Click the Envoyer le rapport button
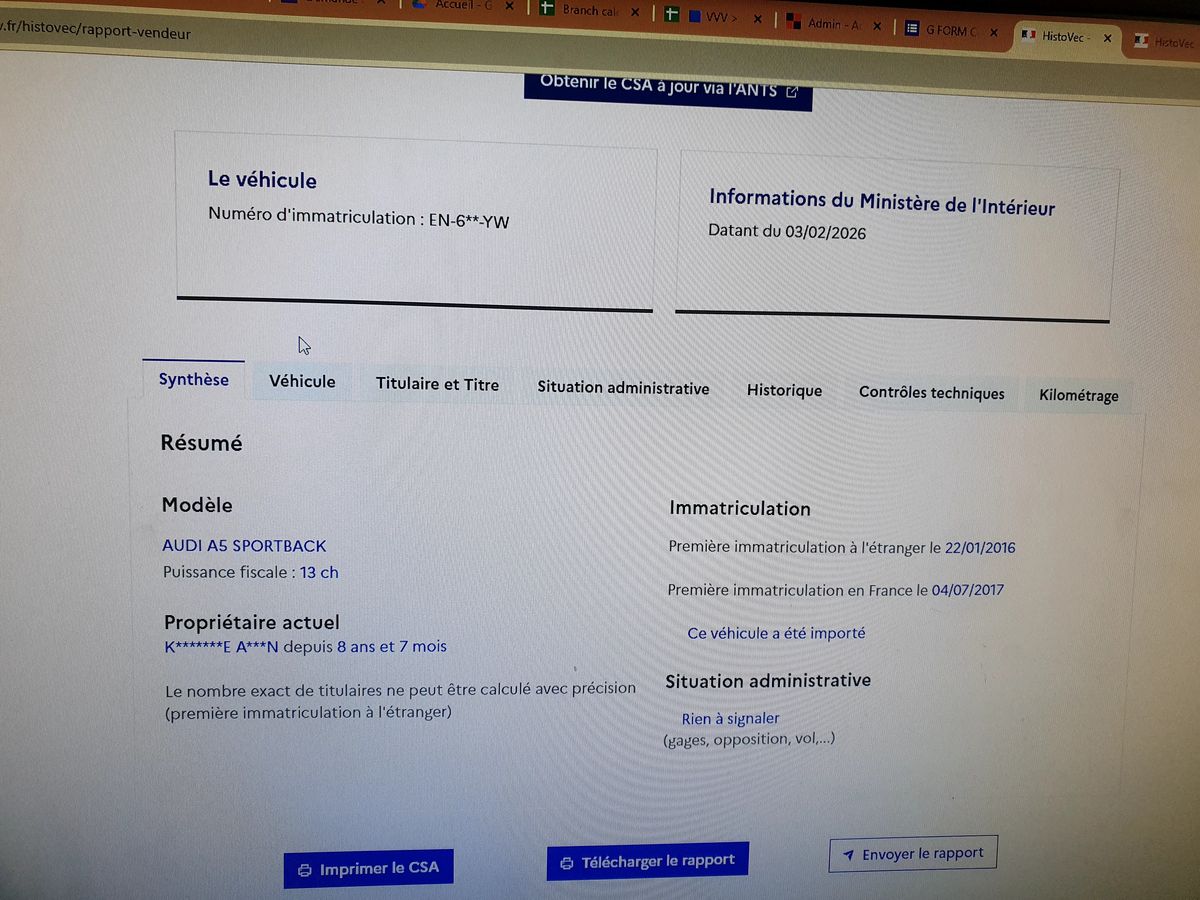Viewport: 1200px width, 900px height. coord(913,854)
